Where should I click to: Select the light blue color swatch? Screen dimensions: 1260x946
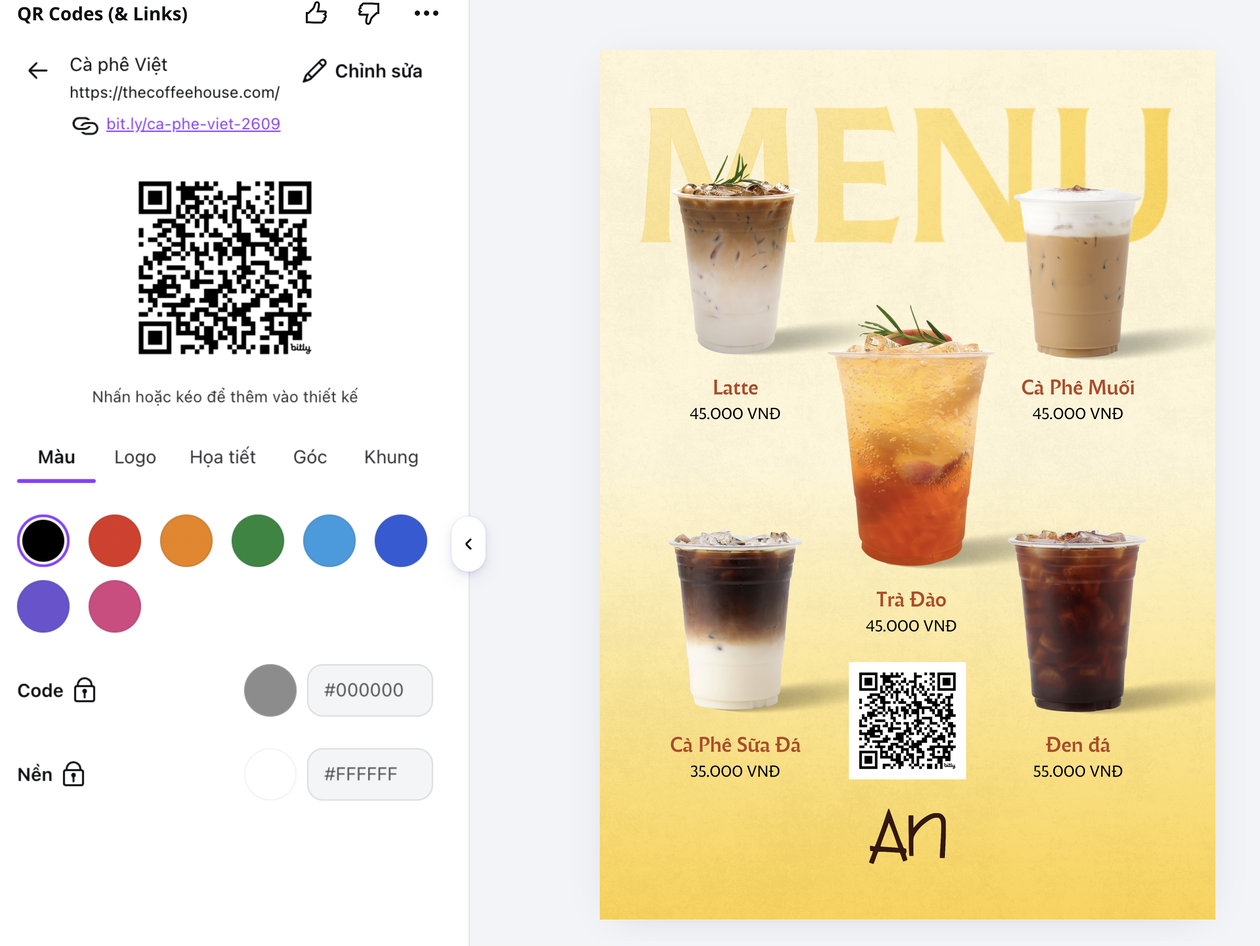coord(329,541)
